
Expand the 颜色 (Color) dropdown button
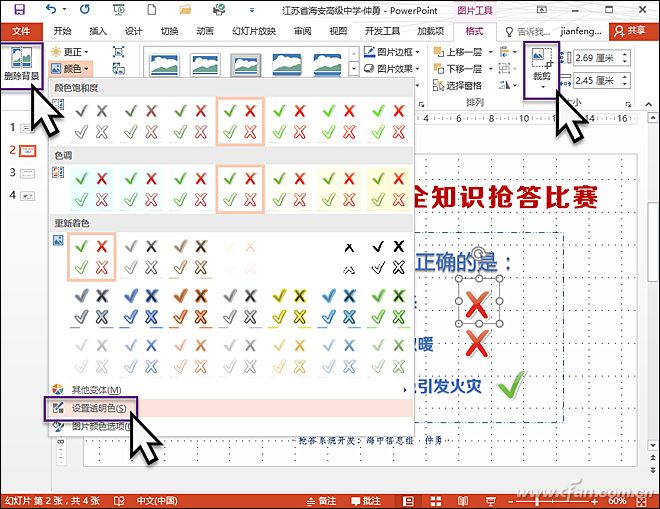pyautogui.click(x=73, y=69)
